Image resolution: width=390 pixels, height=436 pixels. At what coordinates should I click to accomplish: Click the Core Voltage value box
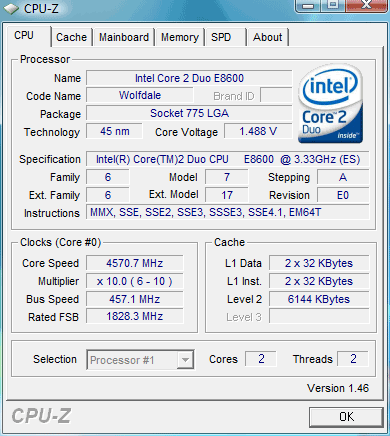(258, 131)
